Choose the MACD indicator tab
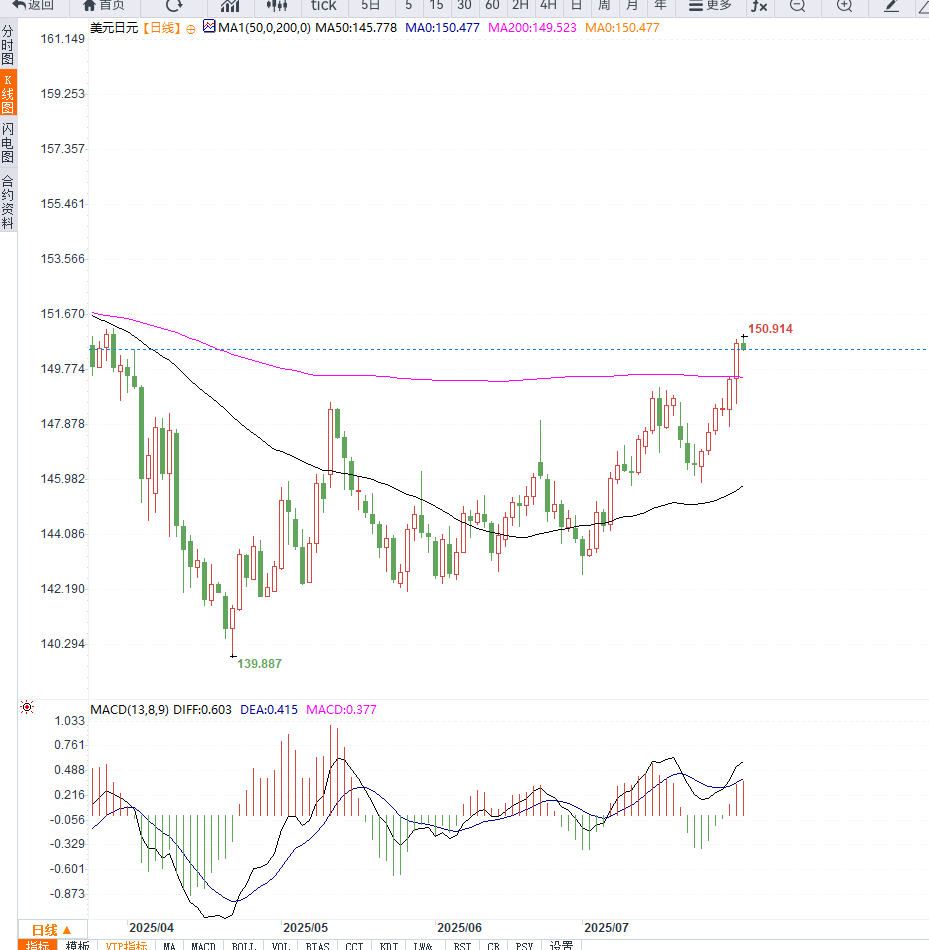The width and height of the screenshot is (929, 950). 203,945
